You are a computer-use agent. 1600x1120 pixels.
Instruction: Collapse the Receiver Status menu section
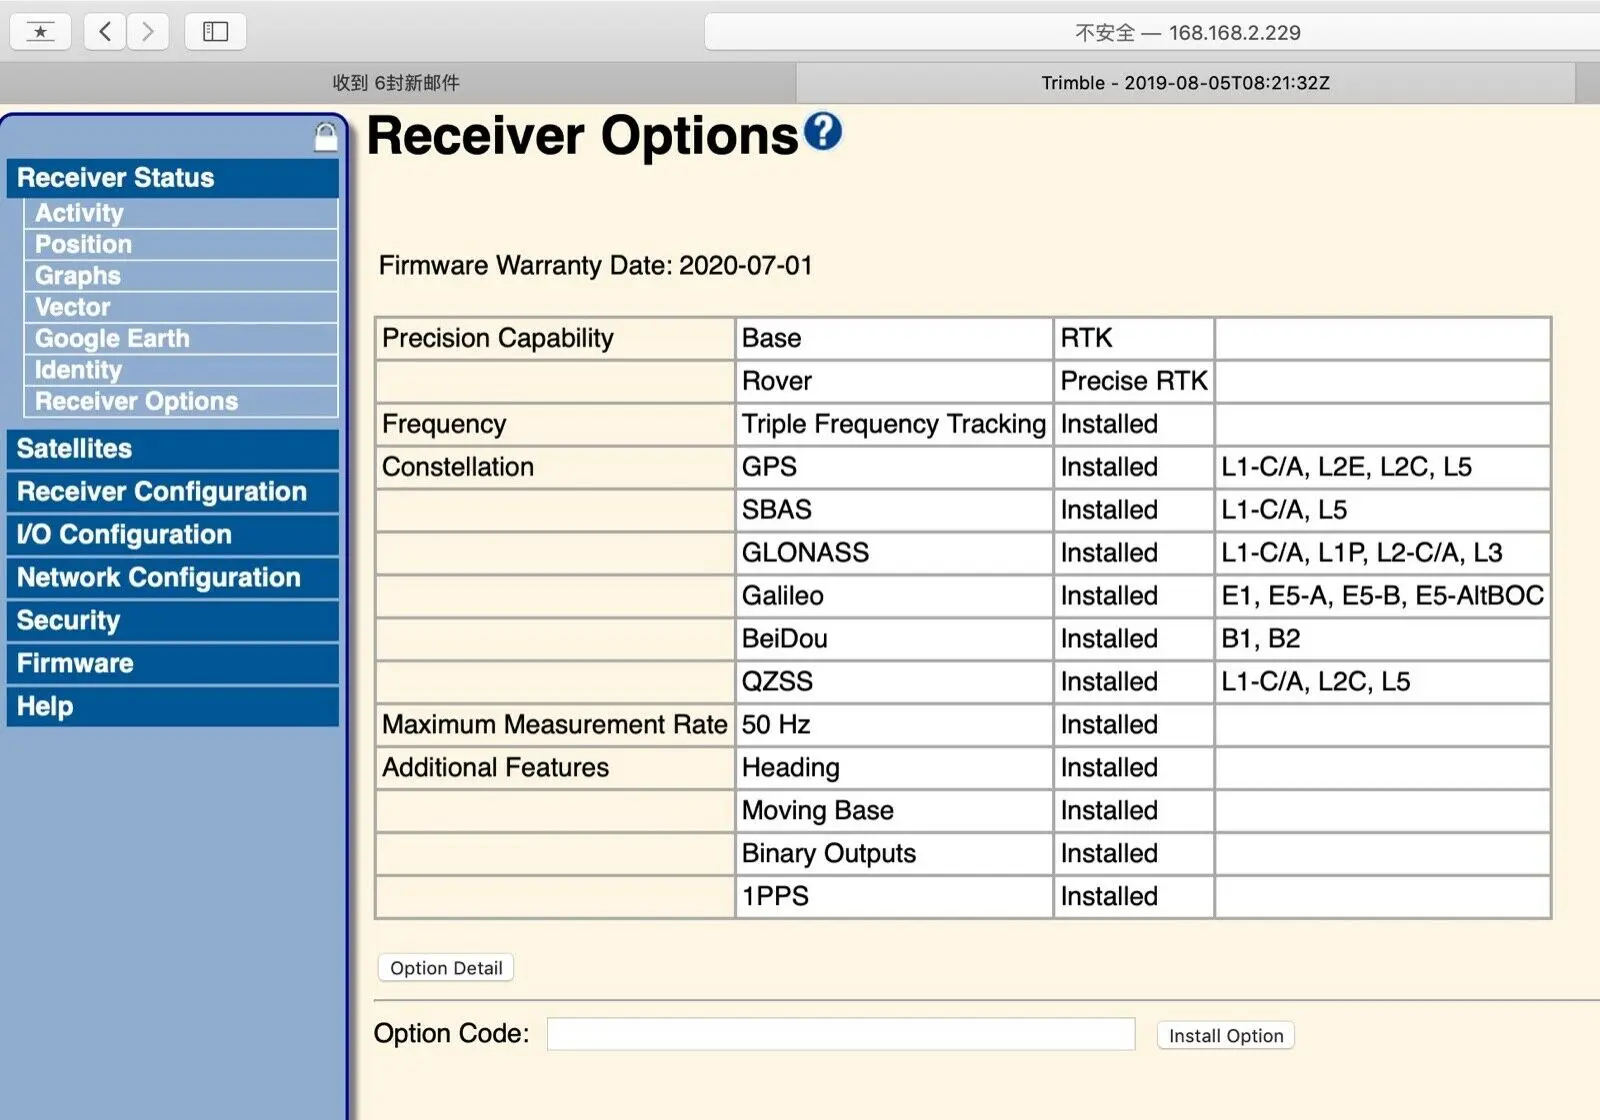point(172,178)
